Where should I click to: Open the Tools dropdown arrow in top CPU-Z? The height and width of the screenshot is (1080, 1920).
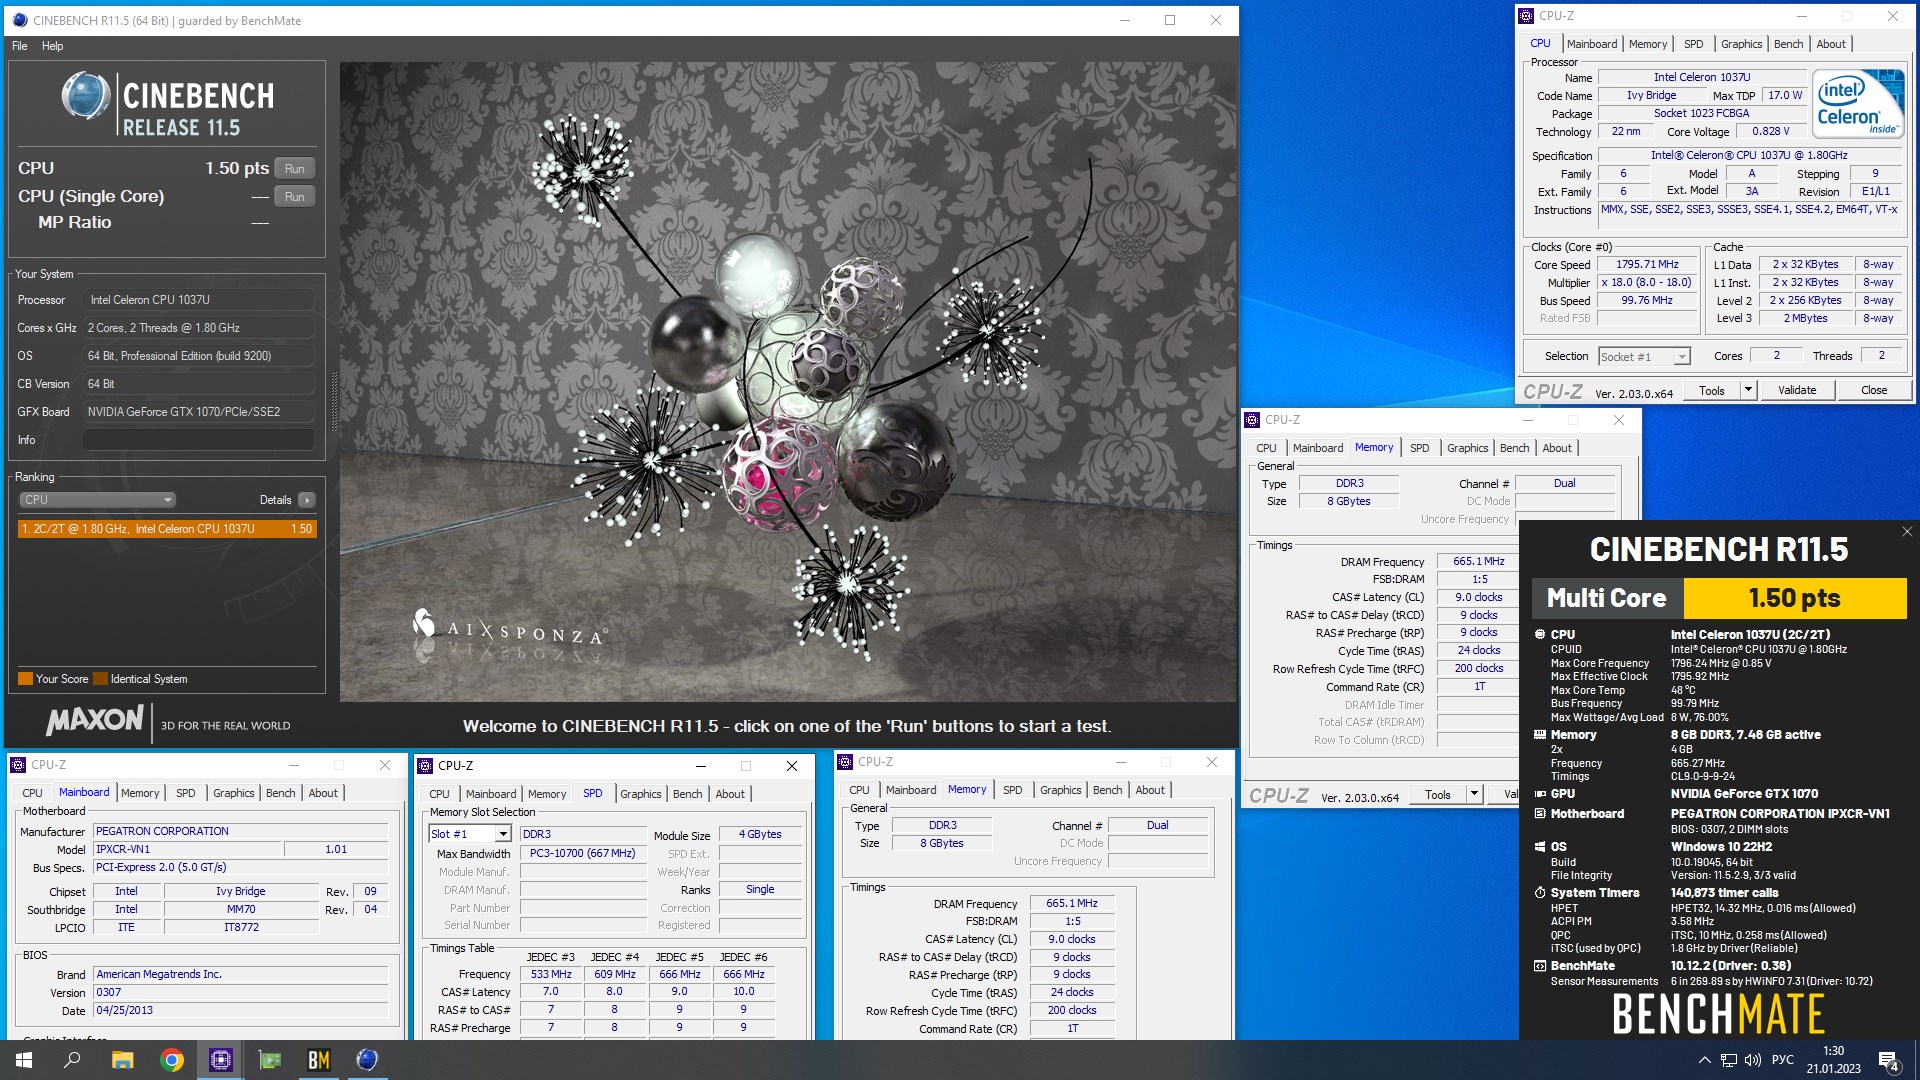1748,390
